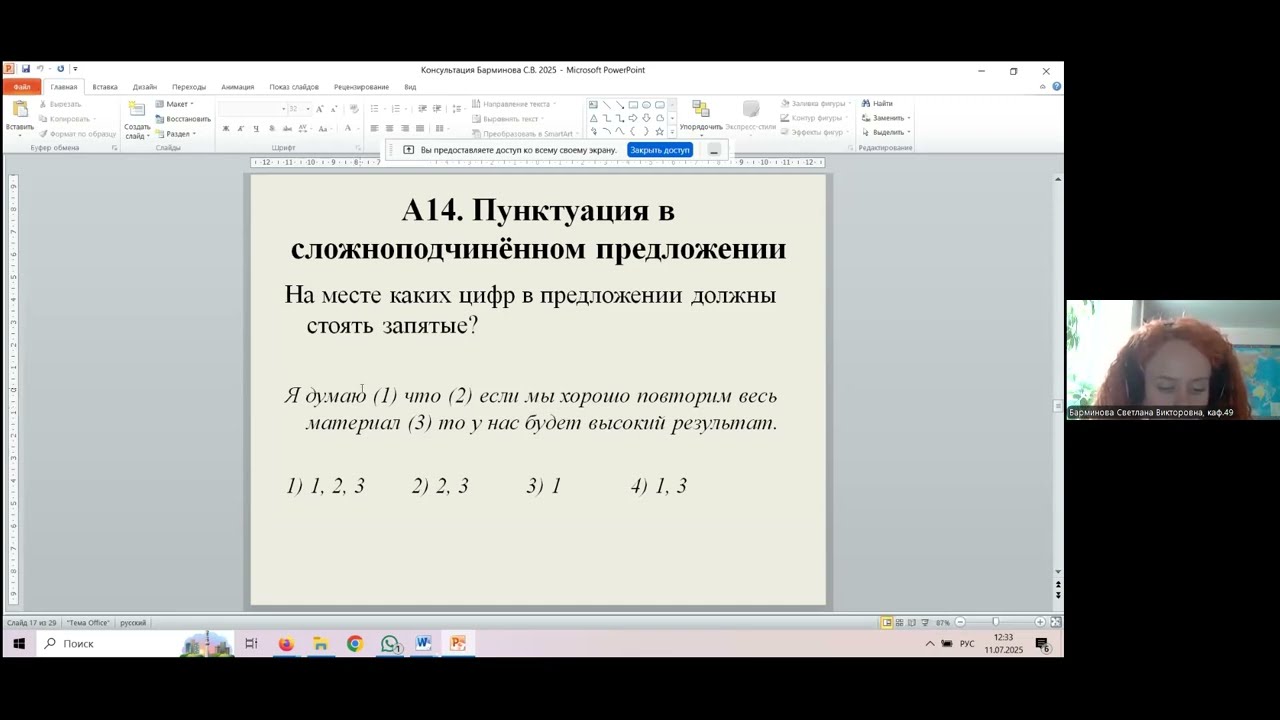Justify the text alignment
The width and height of the screenshot is (1280, 720).
tap(420, 128)
